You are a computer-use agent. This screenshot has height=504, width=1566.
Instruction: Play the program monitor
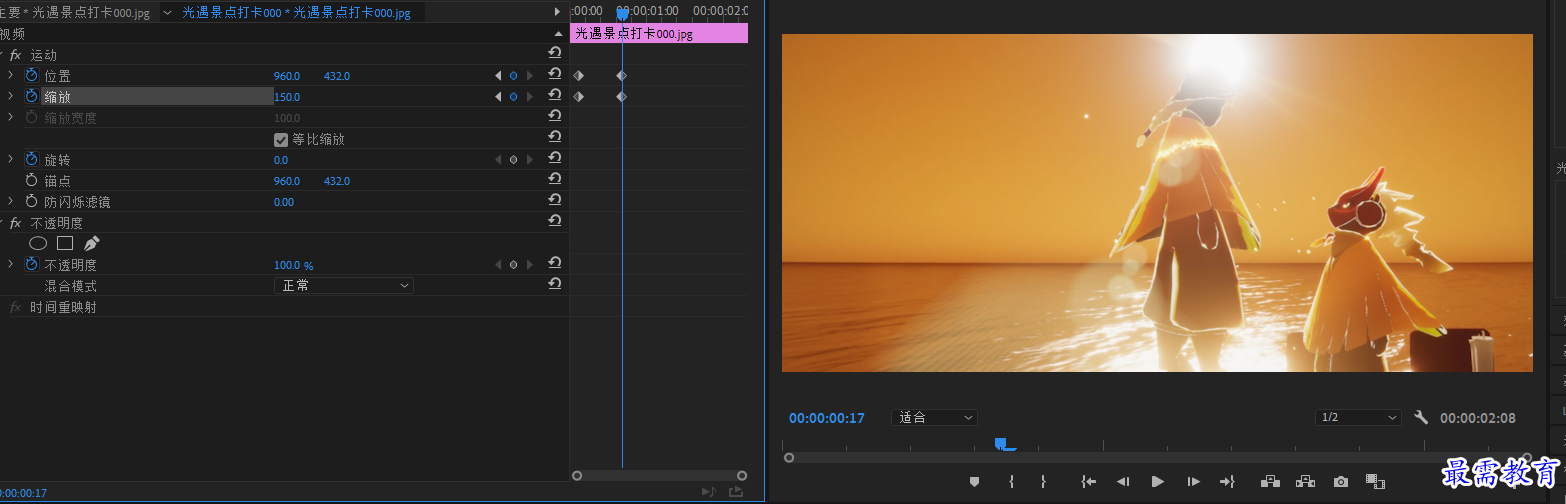point(1158,481)
